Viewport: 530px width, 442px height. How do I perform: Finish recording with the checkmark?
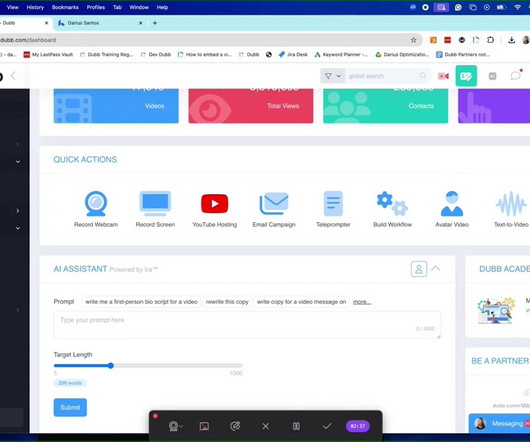(327, 426)
